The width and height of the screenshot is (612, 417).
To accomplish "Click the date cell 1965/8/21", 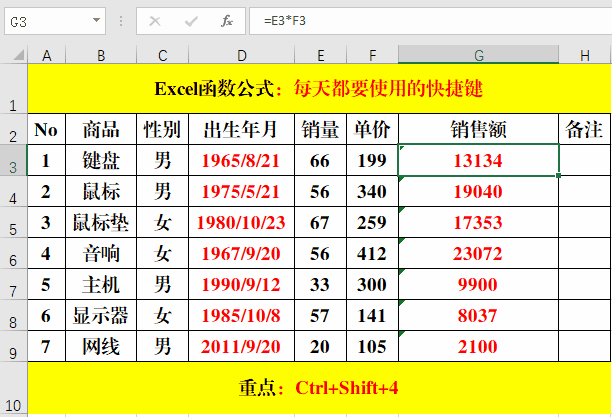I will pyautogui.click(x=241, y=160).
